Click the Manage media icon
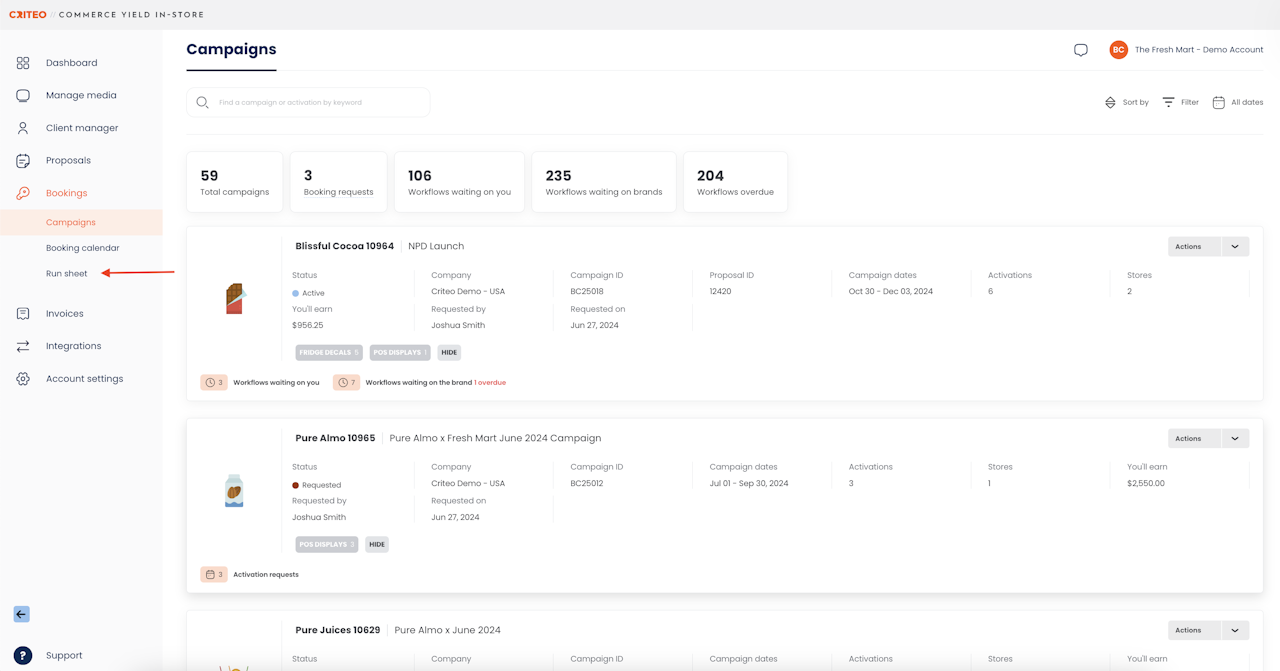The height and width of the screenshot is (671, 1280). point(23,96)
